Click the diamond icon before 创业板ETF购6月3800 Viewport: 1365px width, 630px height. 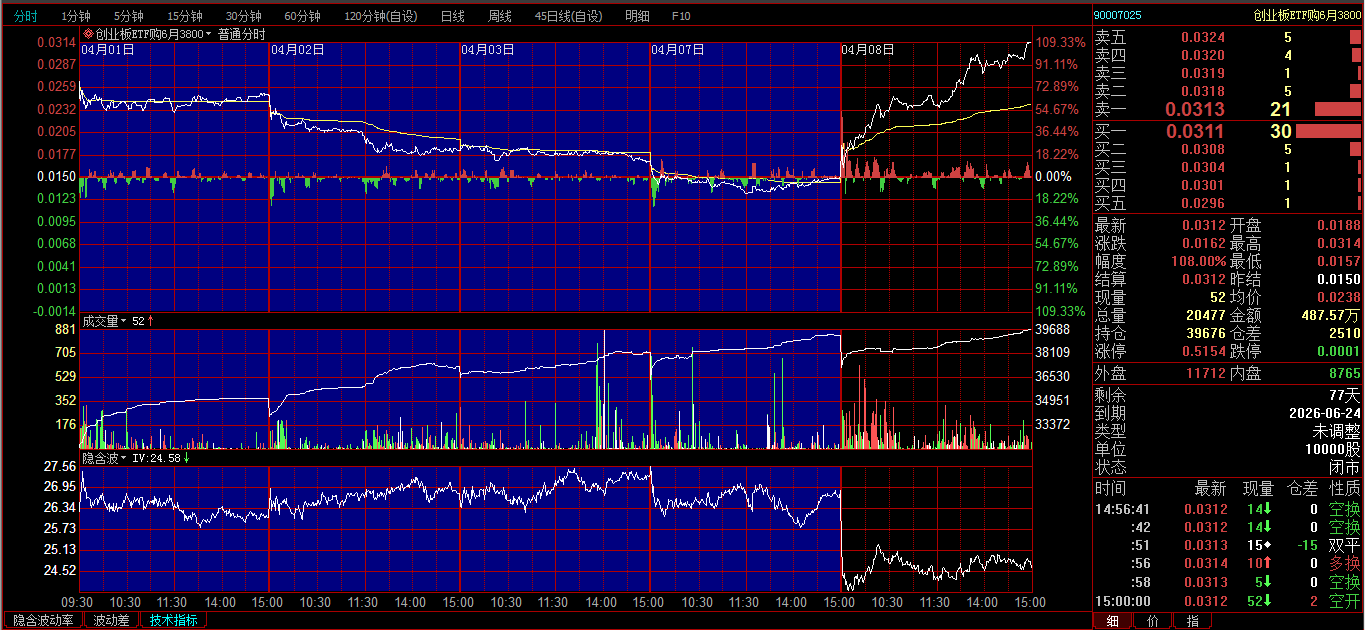coord(88,34)
